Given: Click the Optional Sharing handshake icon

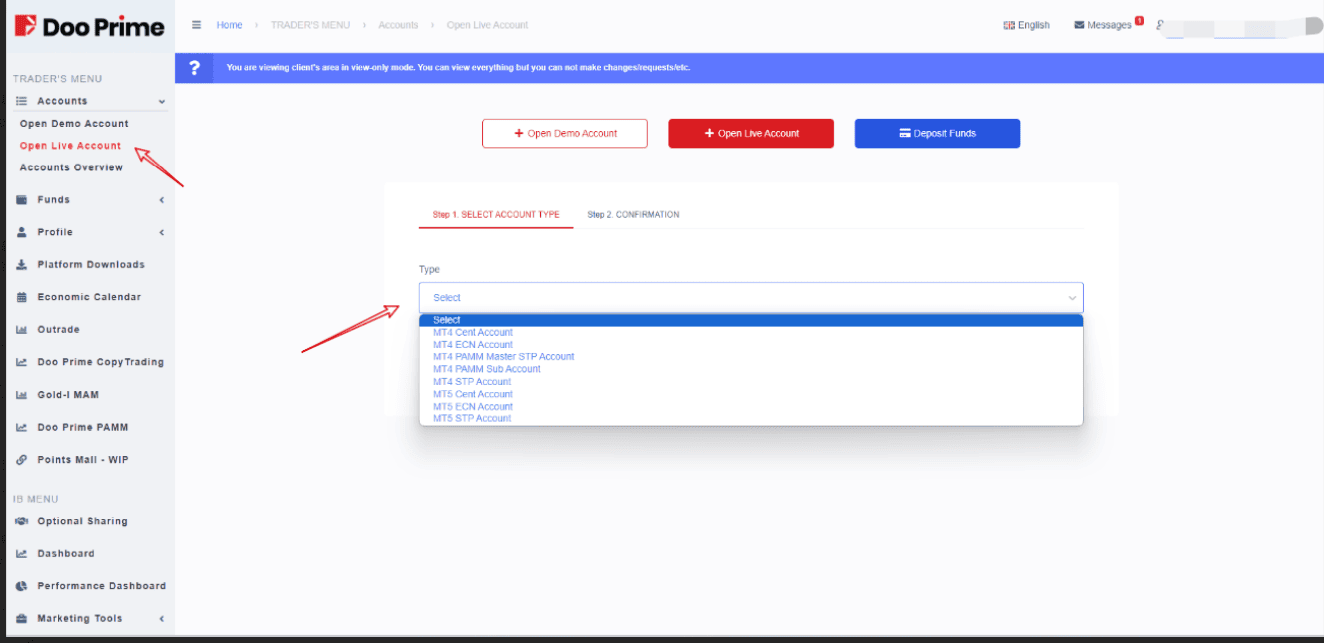Looking at the screenshot, I should (21, 521).
